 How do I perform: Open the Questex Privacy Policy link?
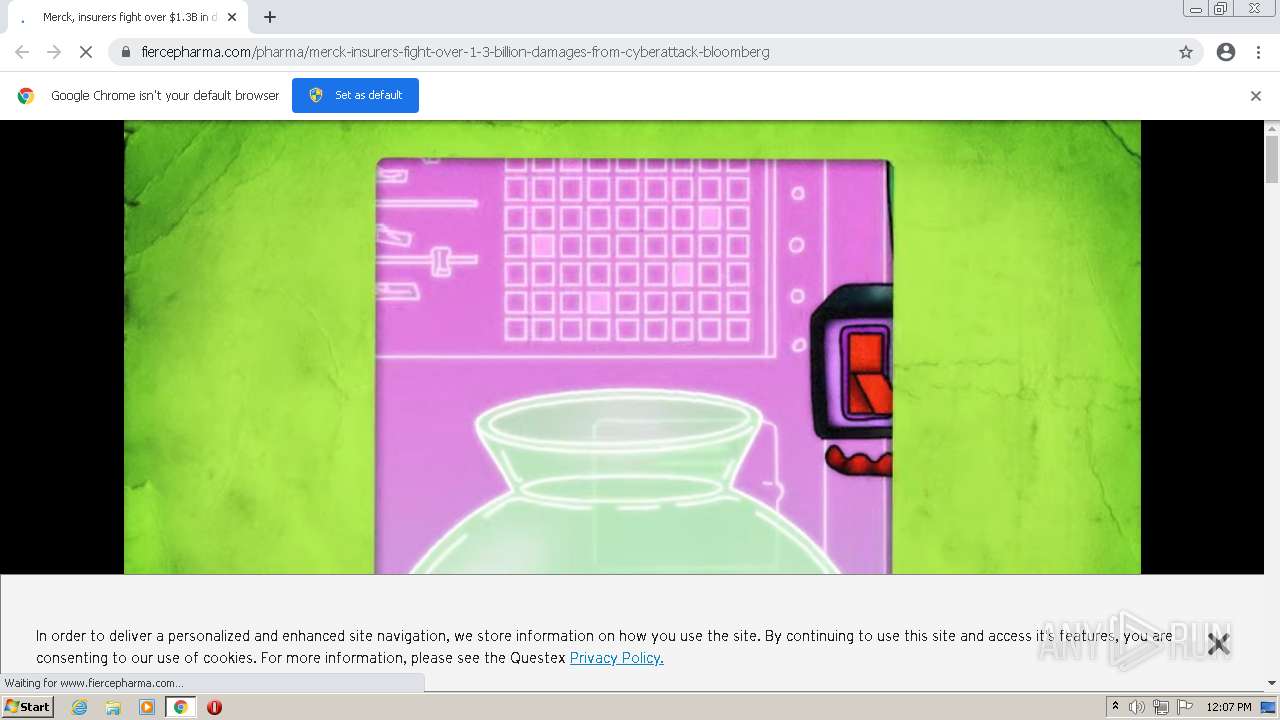pyautogui.click(x=616, y=658)
